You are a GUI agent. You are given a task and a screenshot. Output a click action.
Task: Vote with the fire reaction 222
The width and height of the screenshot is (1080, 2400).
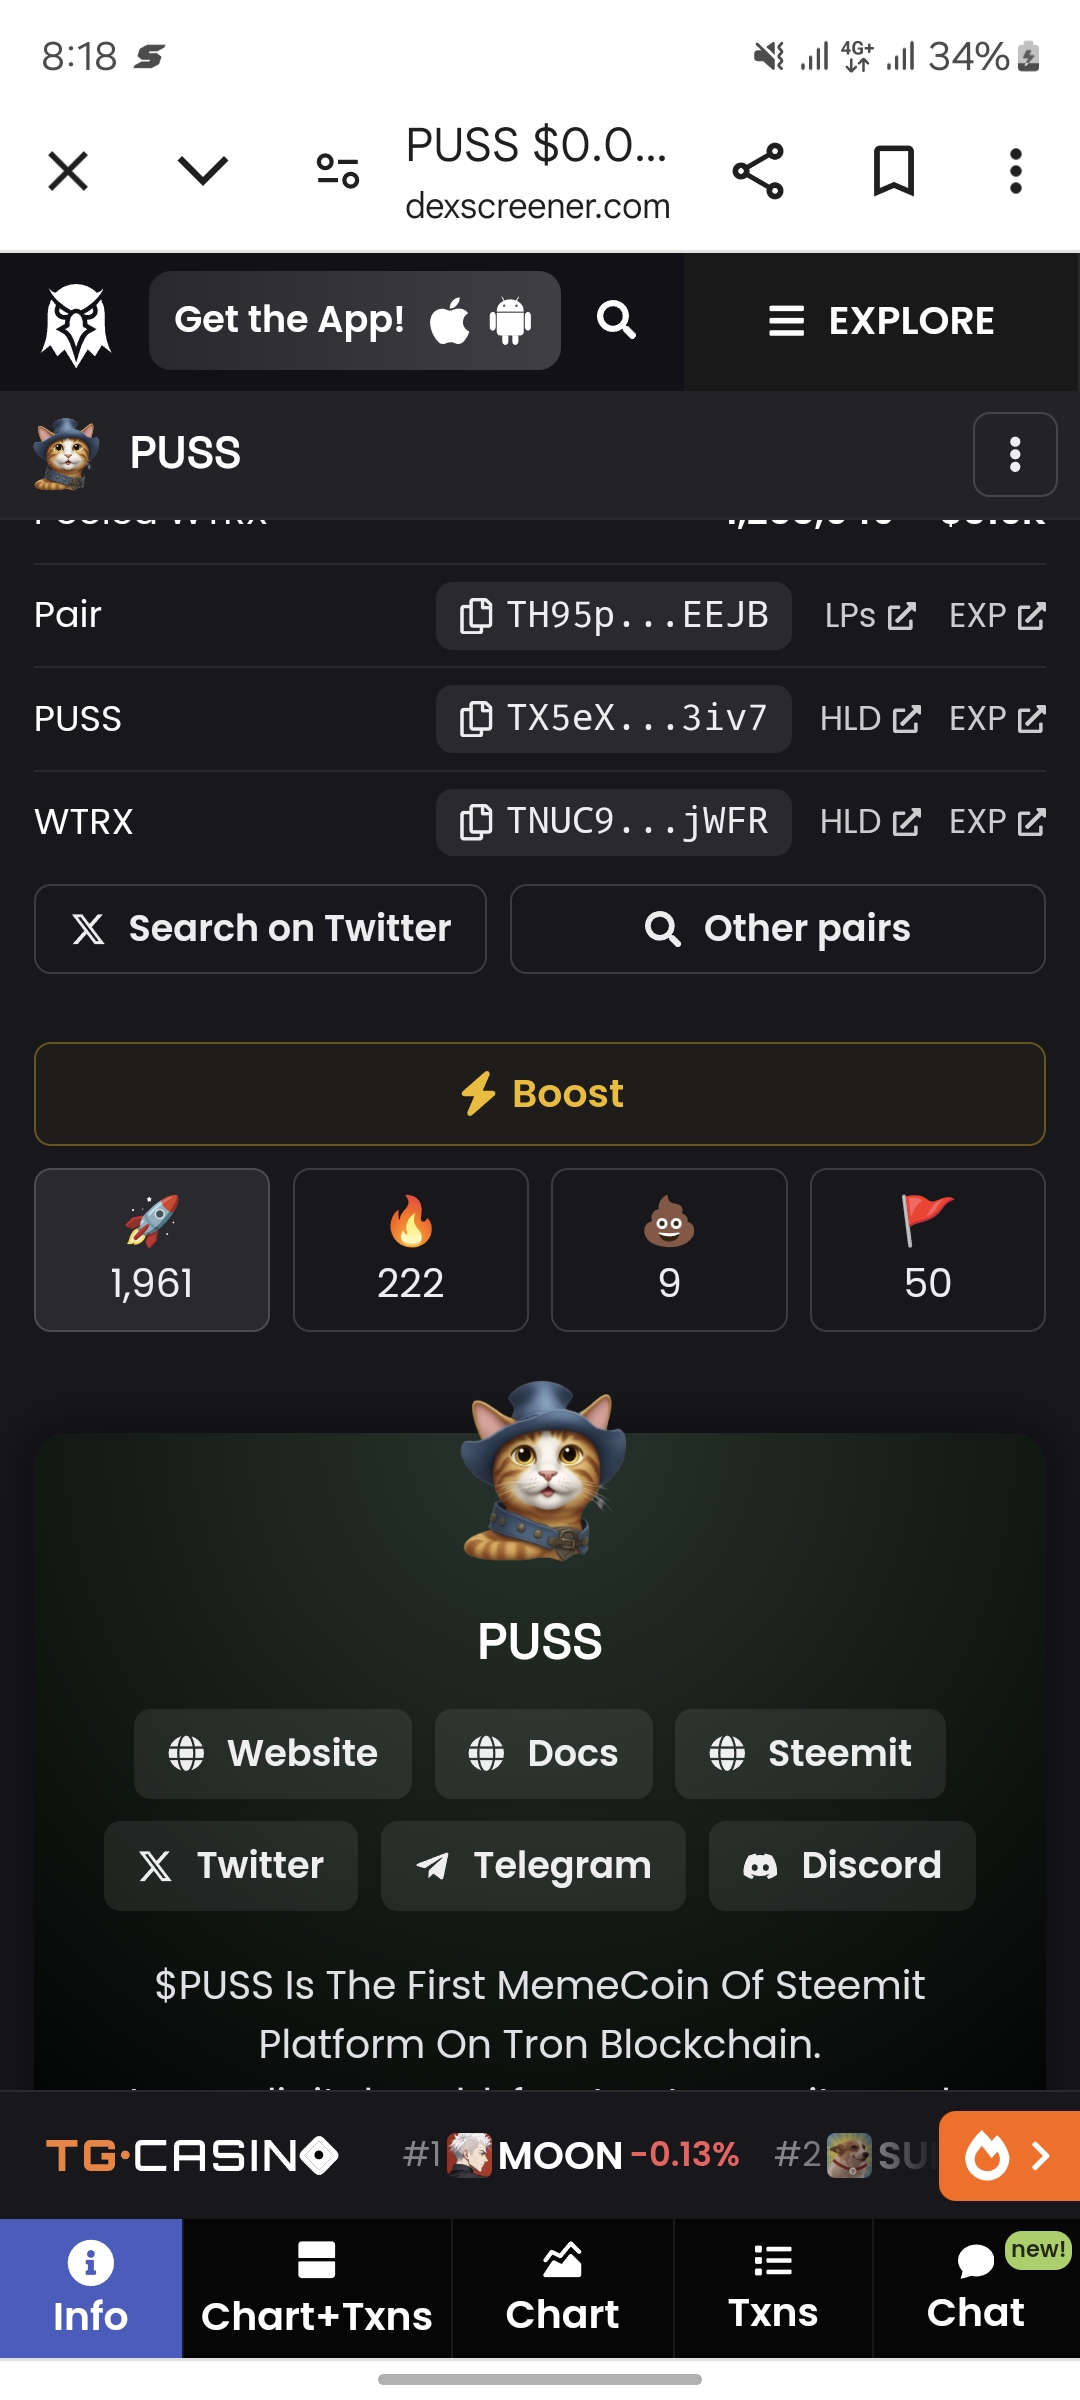pyautogui.click(x=411, y=1250)
